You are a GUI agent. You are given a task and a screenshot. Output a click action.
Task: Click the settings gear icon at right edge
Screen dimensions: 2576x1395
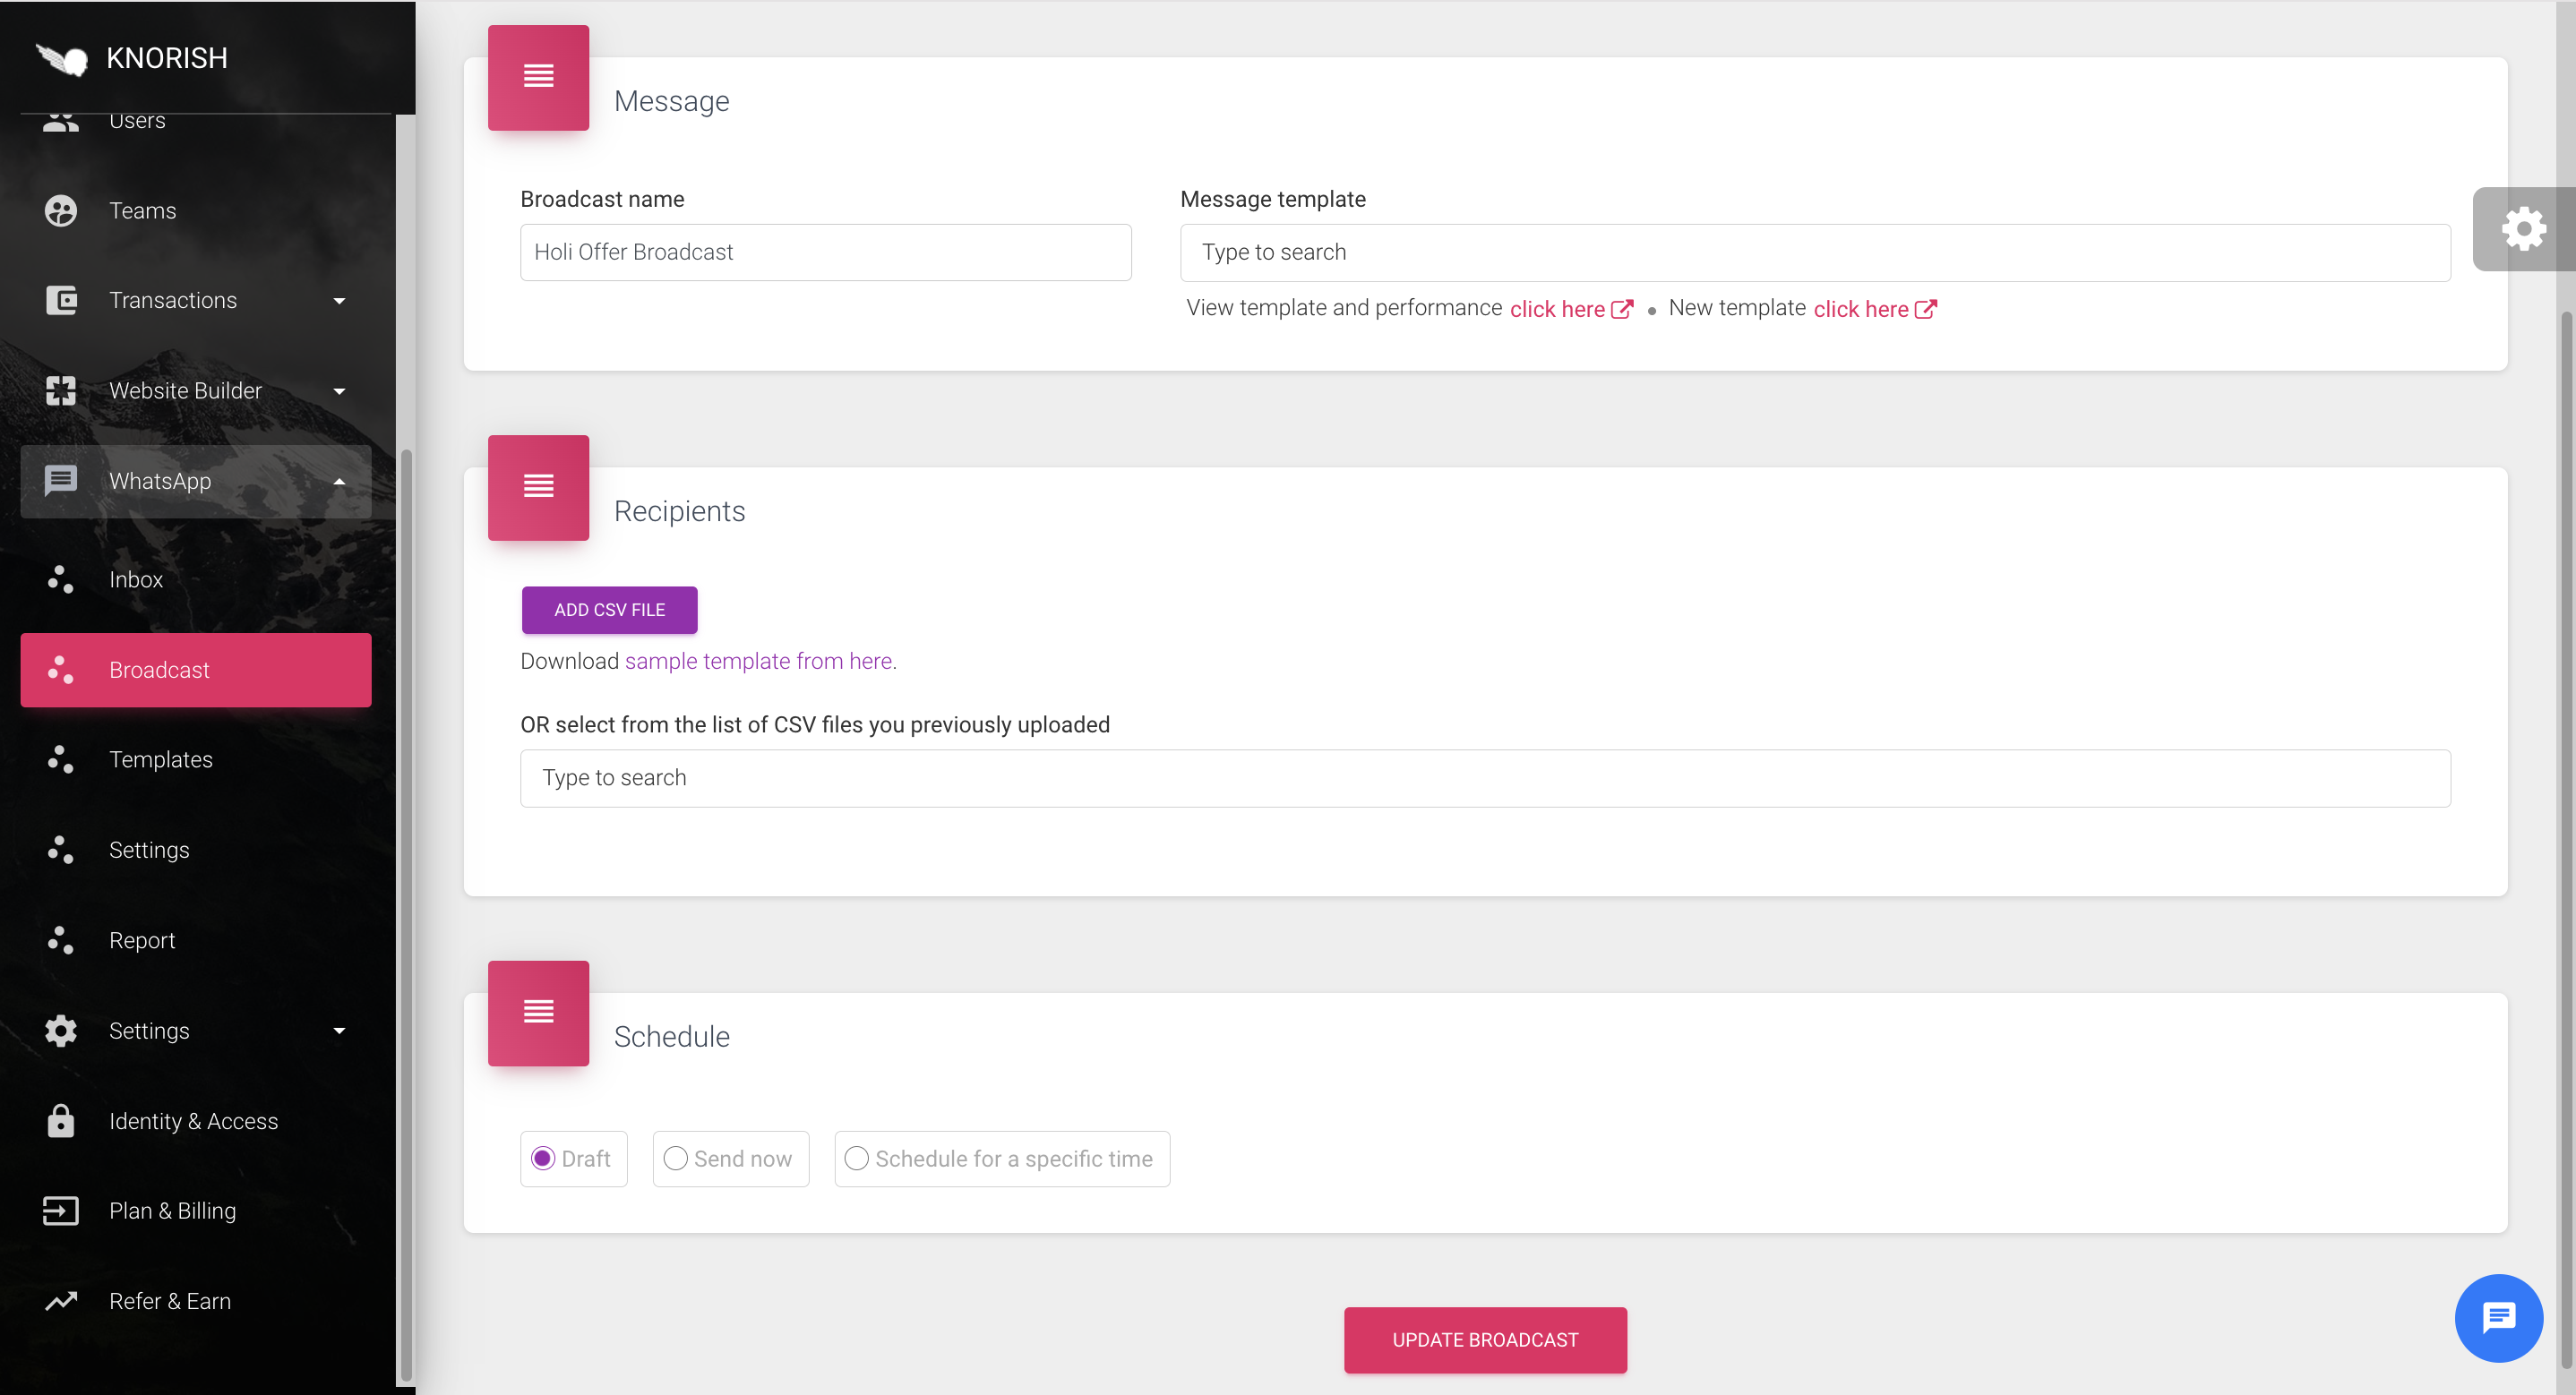2522,229
